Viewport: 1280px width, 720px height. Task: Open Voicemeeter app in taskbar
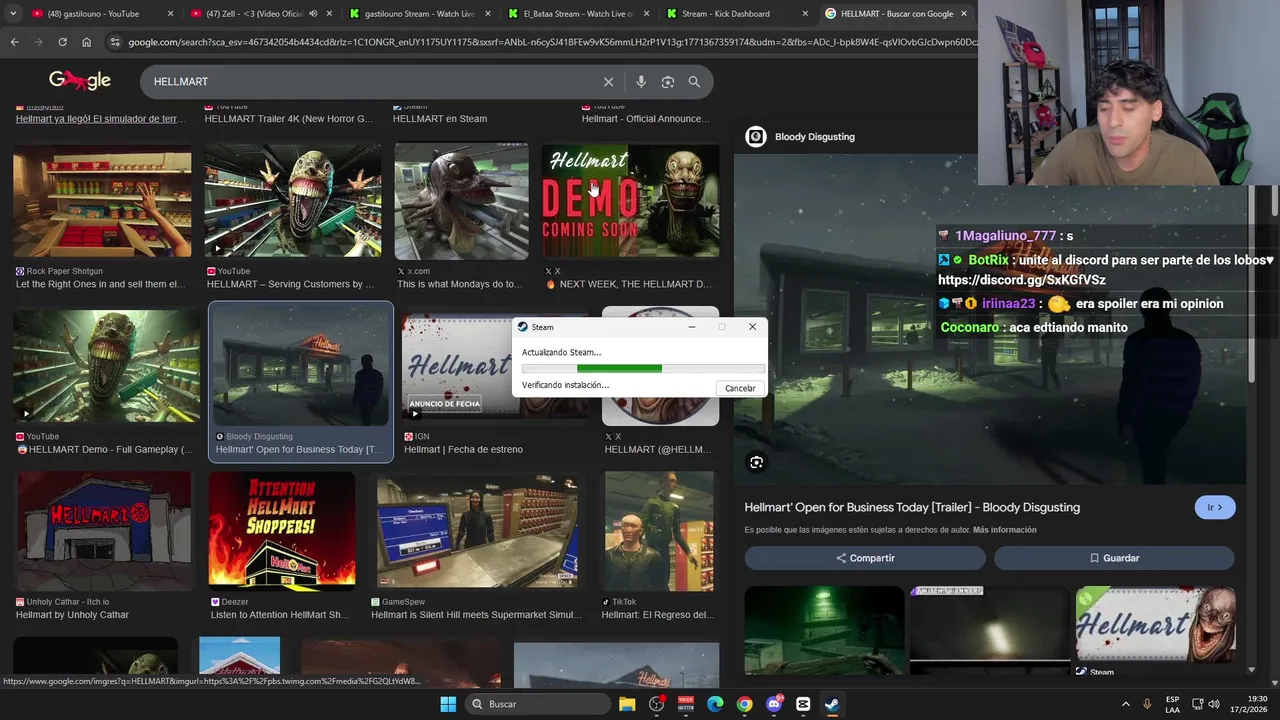click(x=686, y=704)
